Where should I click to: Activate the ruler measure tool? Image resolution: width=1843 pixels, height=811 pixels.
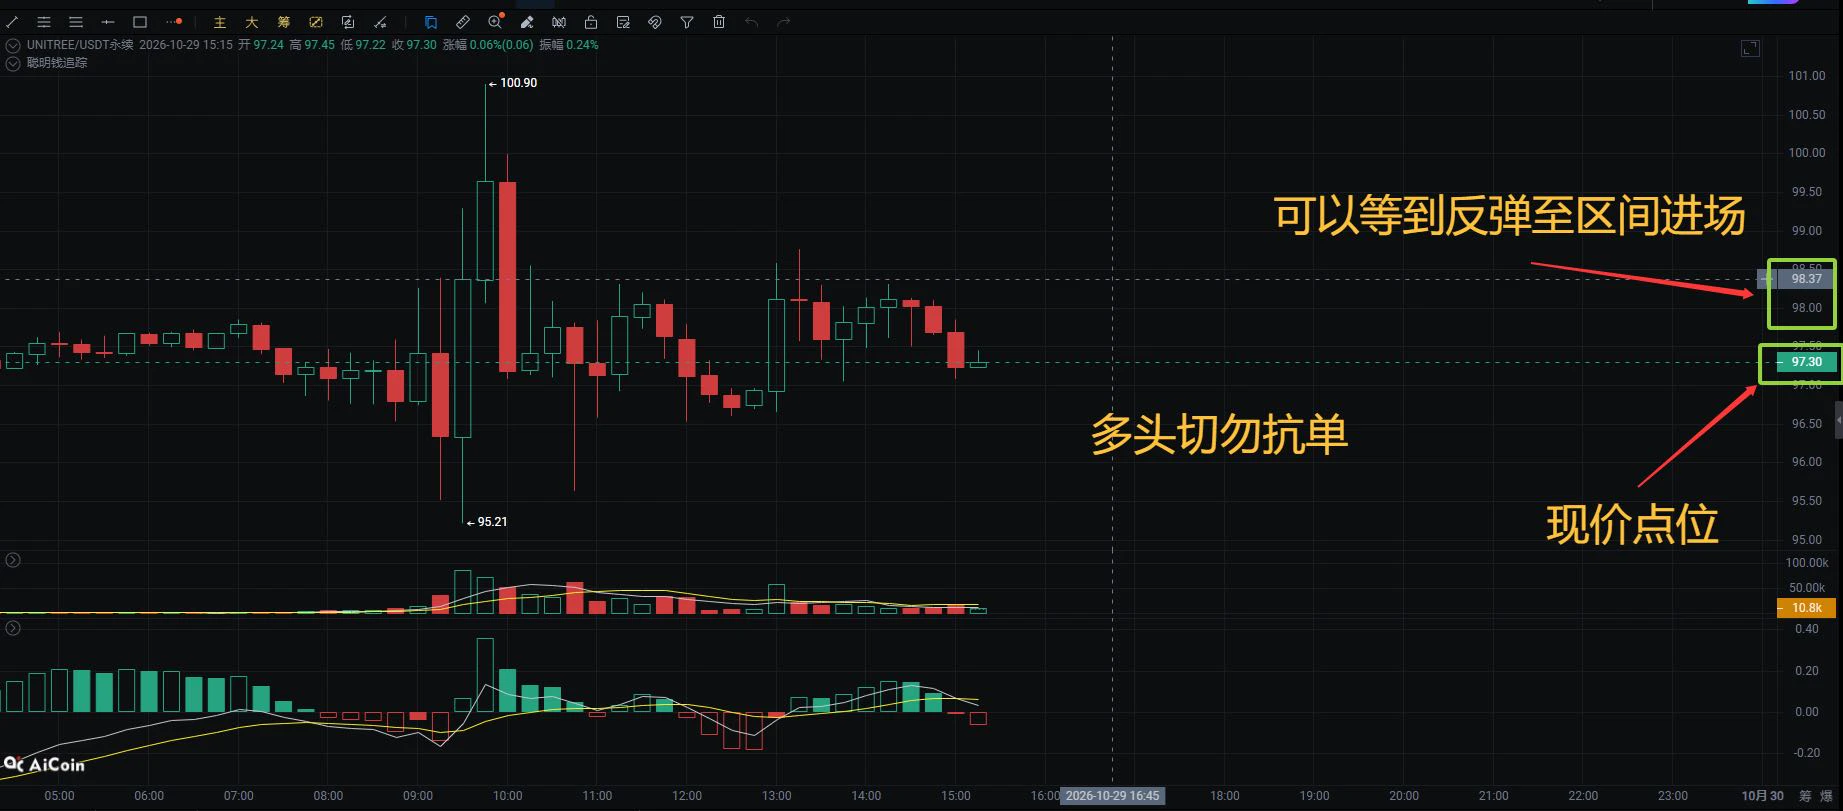463,22
